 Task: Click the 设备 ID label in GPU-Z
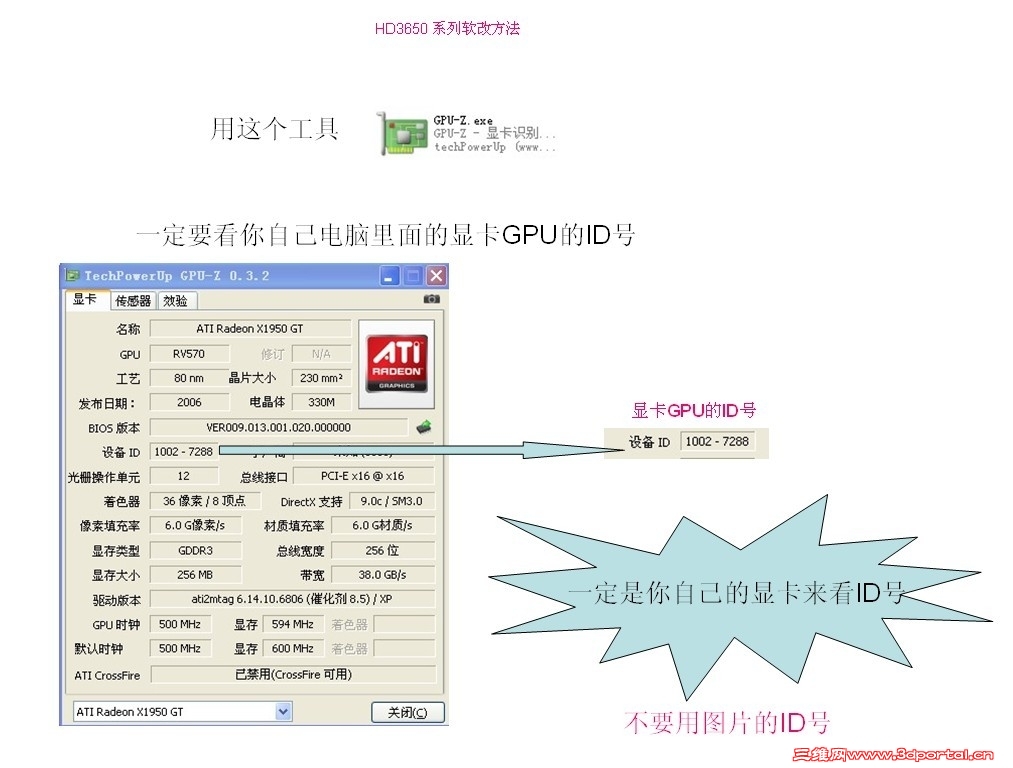point(121,452)
